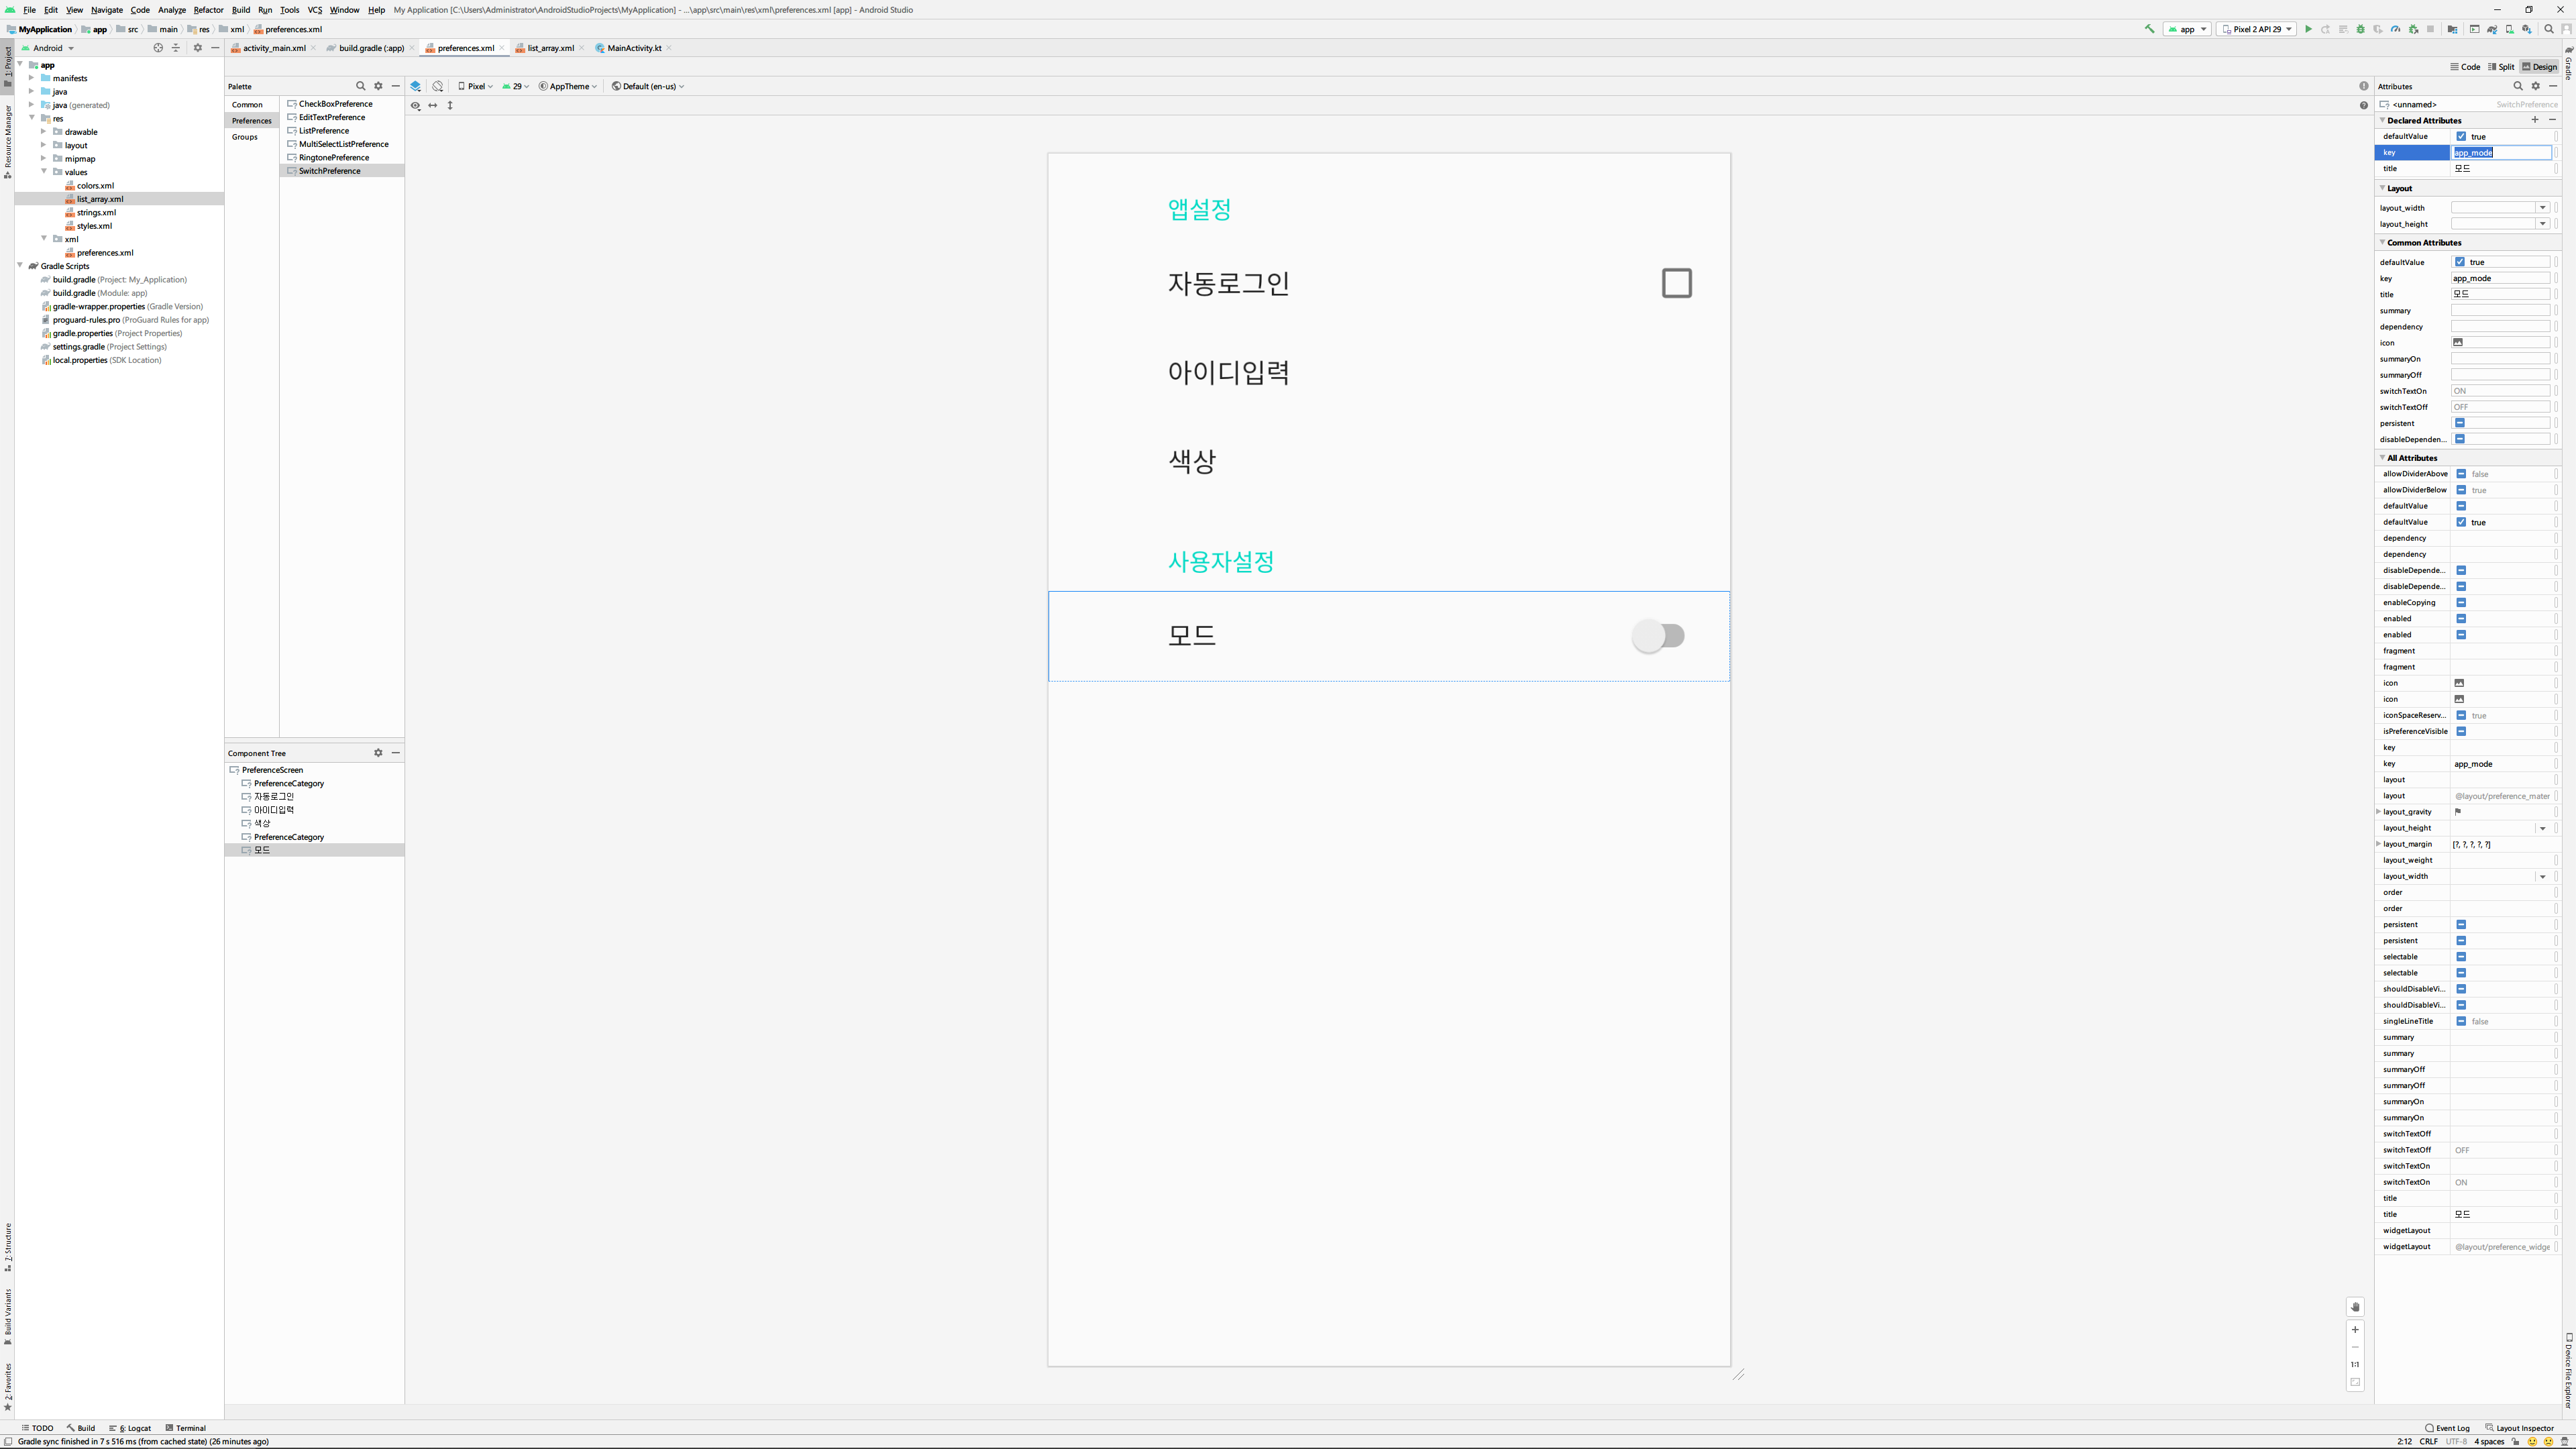Toggle the declared defaultValue checkbox
Screen dimensions: 2576x1449
click(2461, 136)
